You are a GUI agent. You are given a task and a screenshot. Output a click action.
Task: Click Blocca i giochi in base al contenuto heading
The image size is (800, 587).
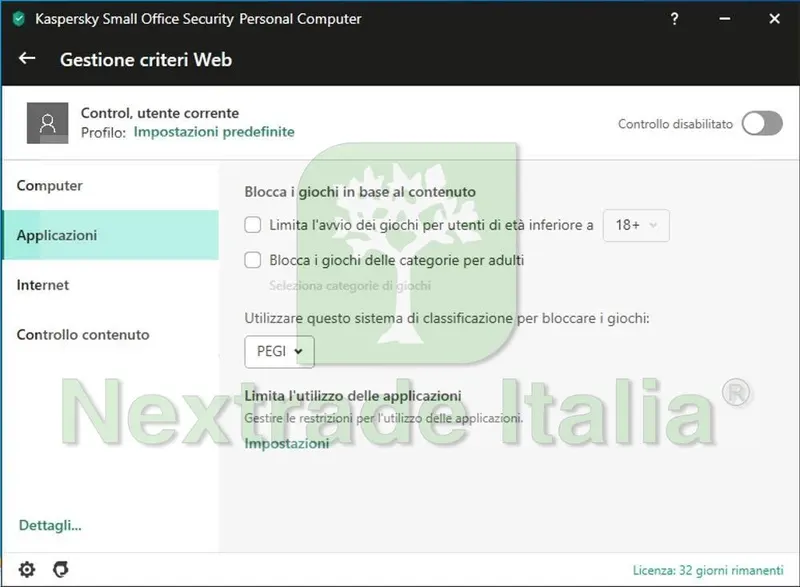coord(360,192)
